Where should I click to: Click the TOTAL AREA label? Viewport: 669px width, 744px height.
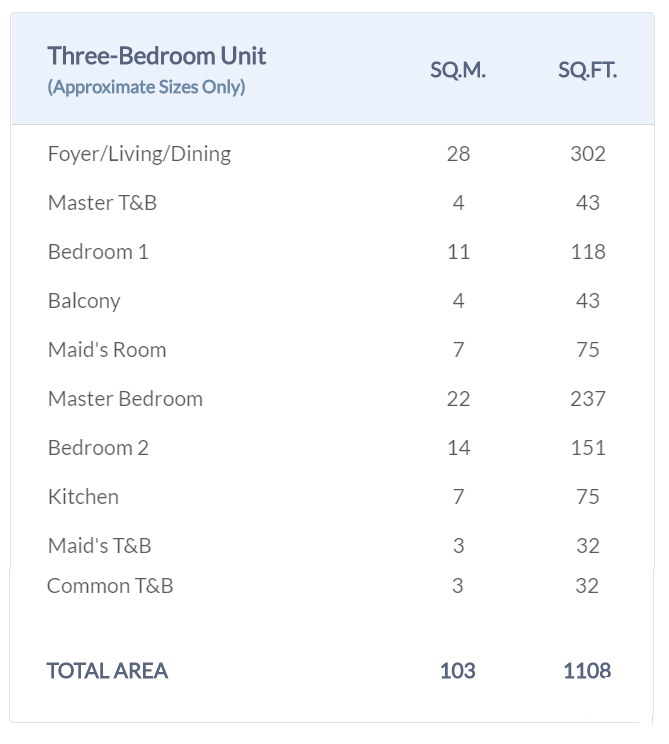[x=107, y=671]
